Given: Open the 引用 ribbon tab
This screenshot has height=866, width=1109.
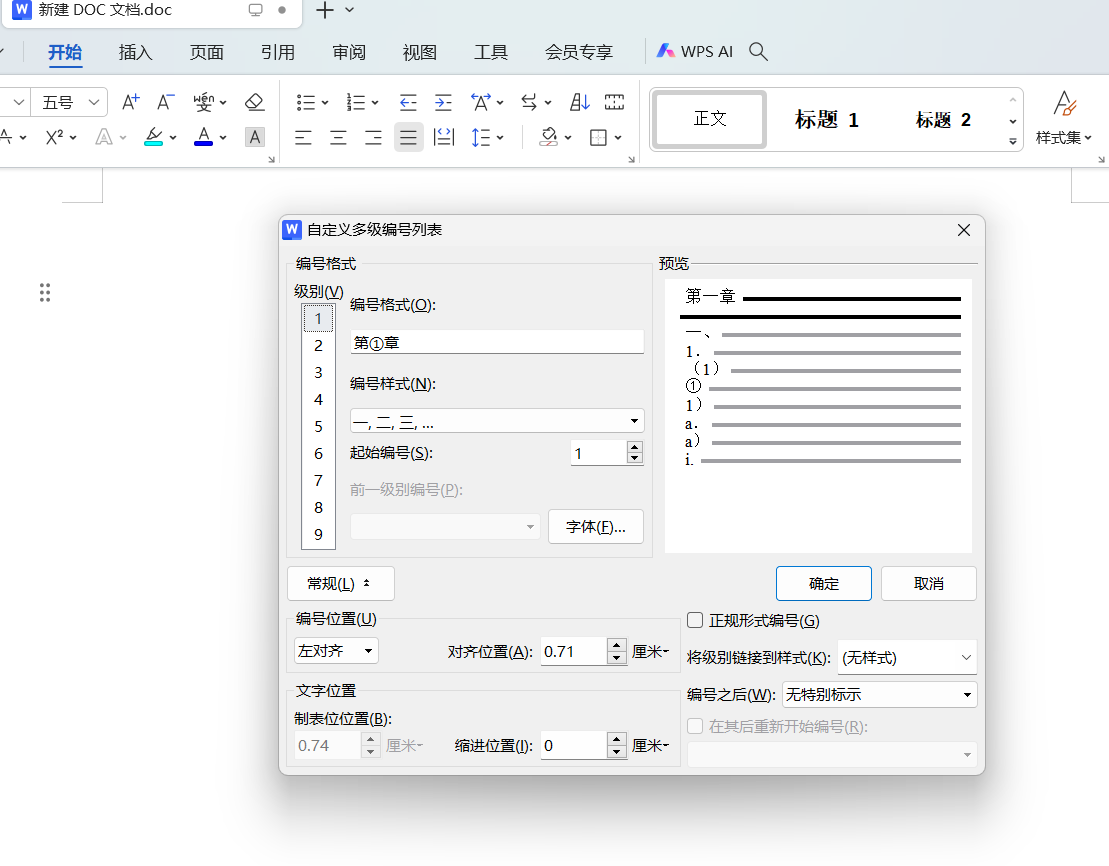Looking at the screenshot, I should pos(278,52).
